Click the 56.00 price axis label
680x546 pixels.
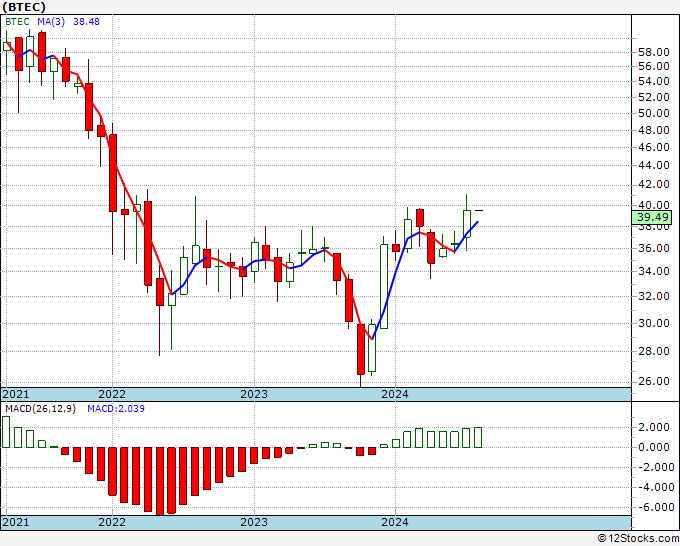pyautogui.click(x=654, y=66)
